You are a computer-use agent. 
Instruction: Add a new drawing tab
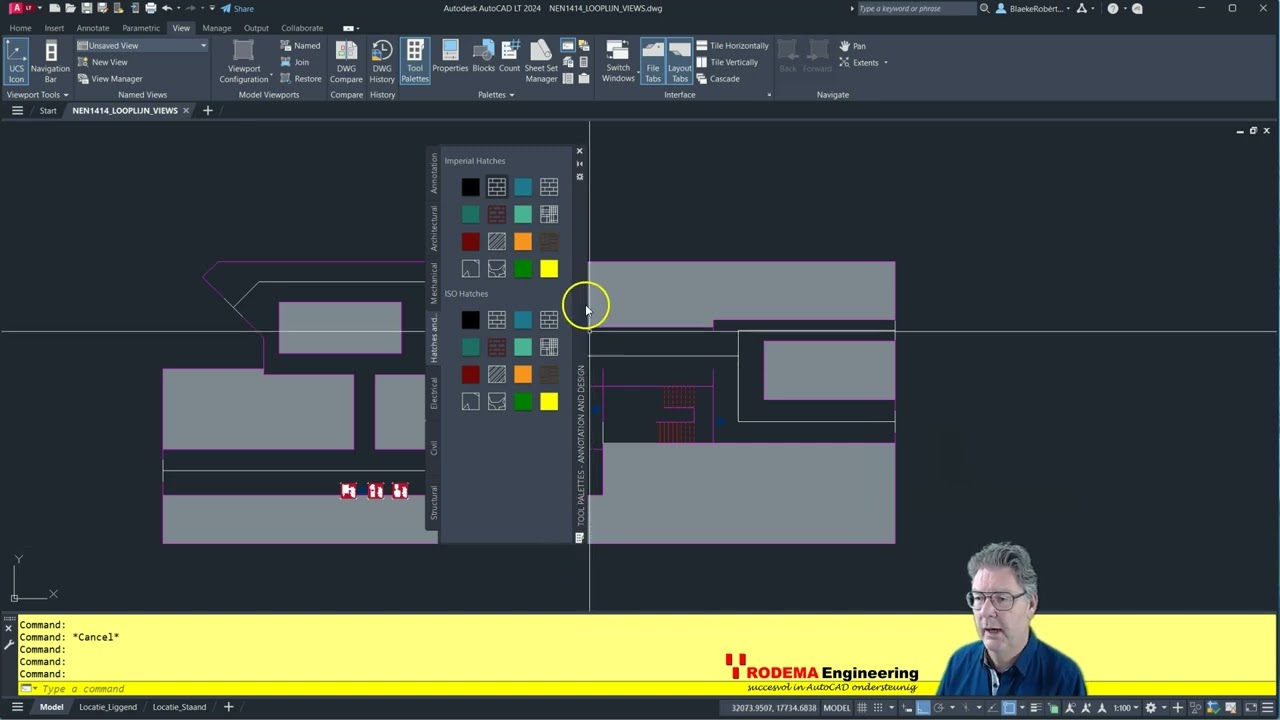coord(208,111)
